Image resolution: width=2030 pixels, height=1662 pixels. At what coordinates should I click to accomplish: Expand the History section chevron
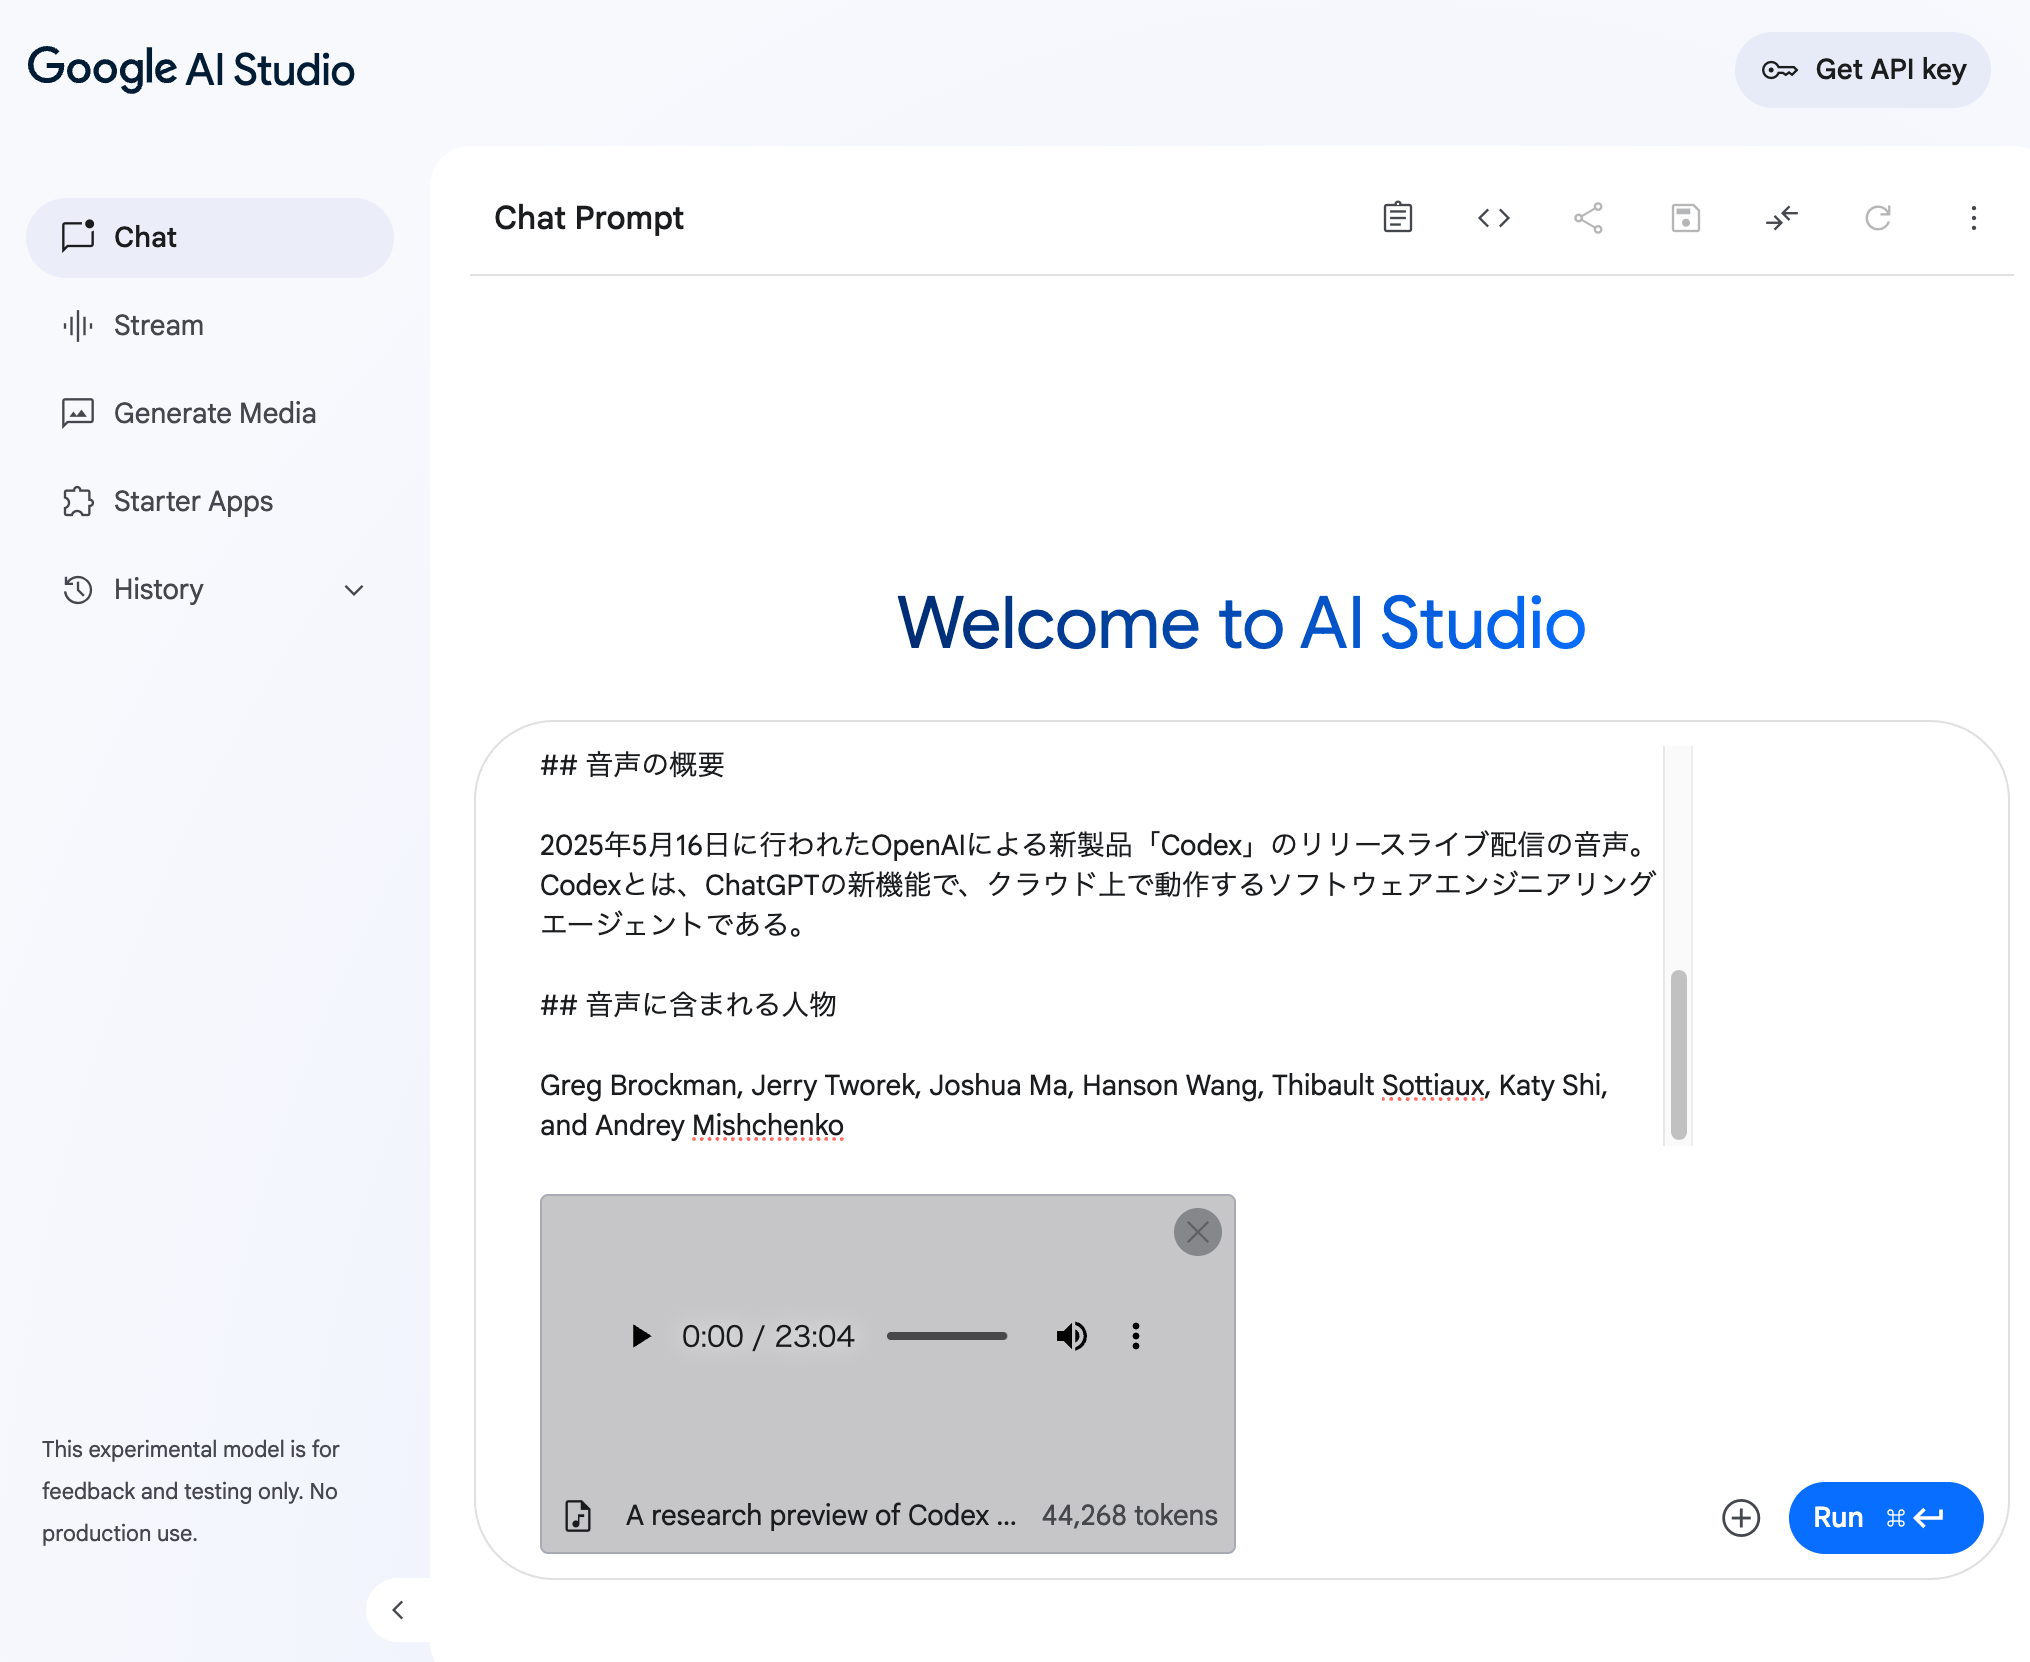[x=354, y=590]
